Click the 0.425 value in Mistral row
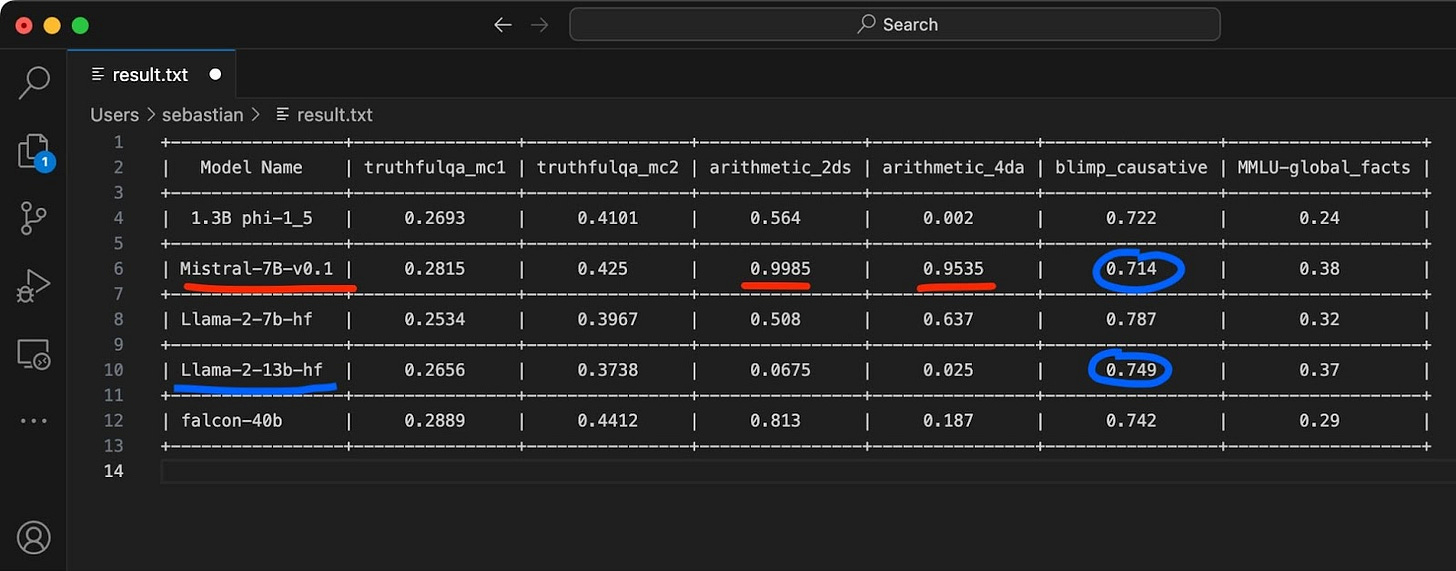Screen dimensions: 1456x571 coord(602,268)
